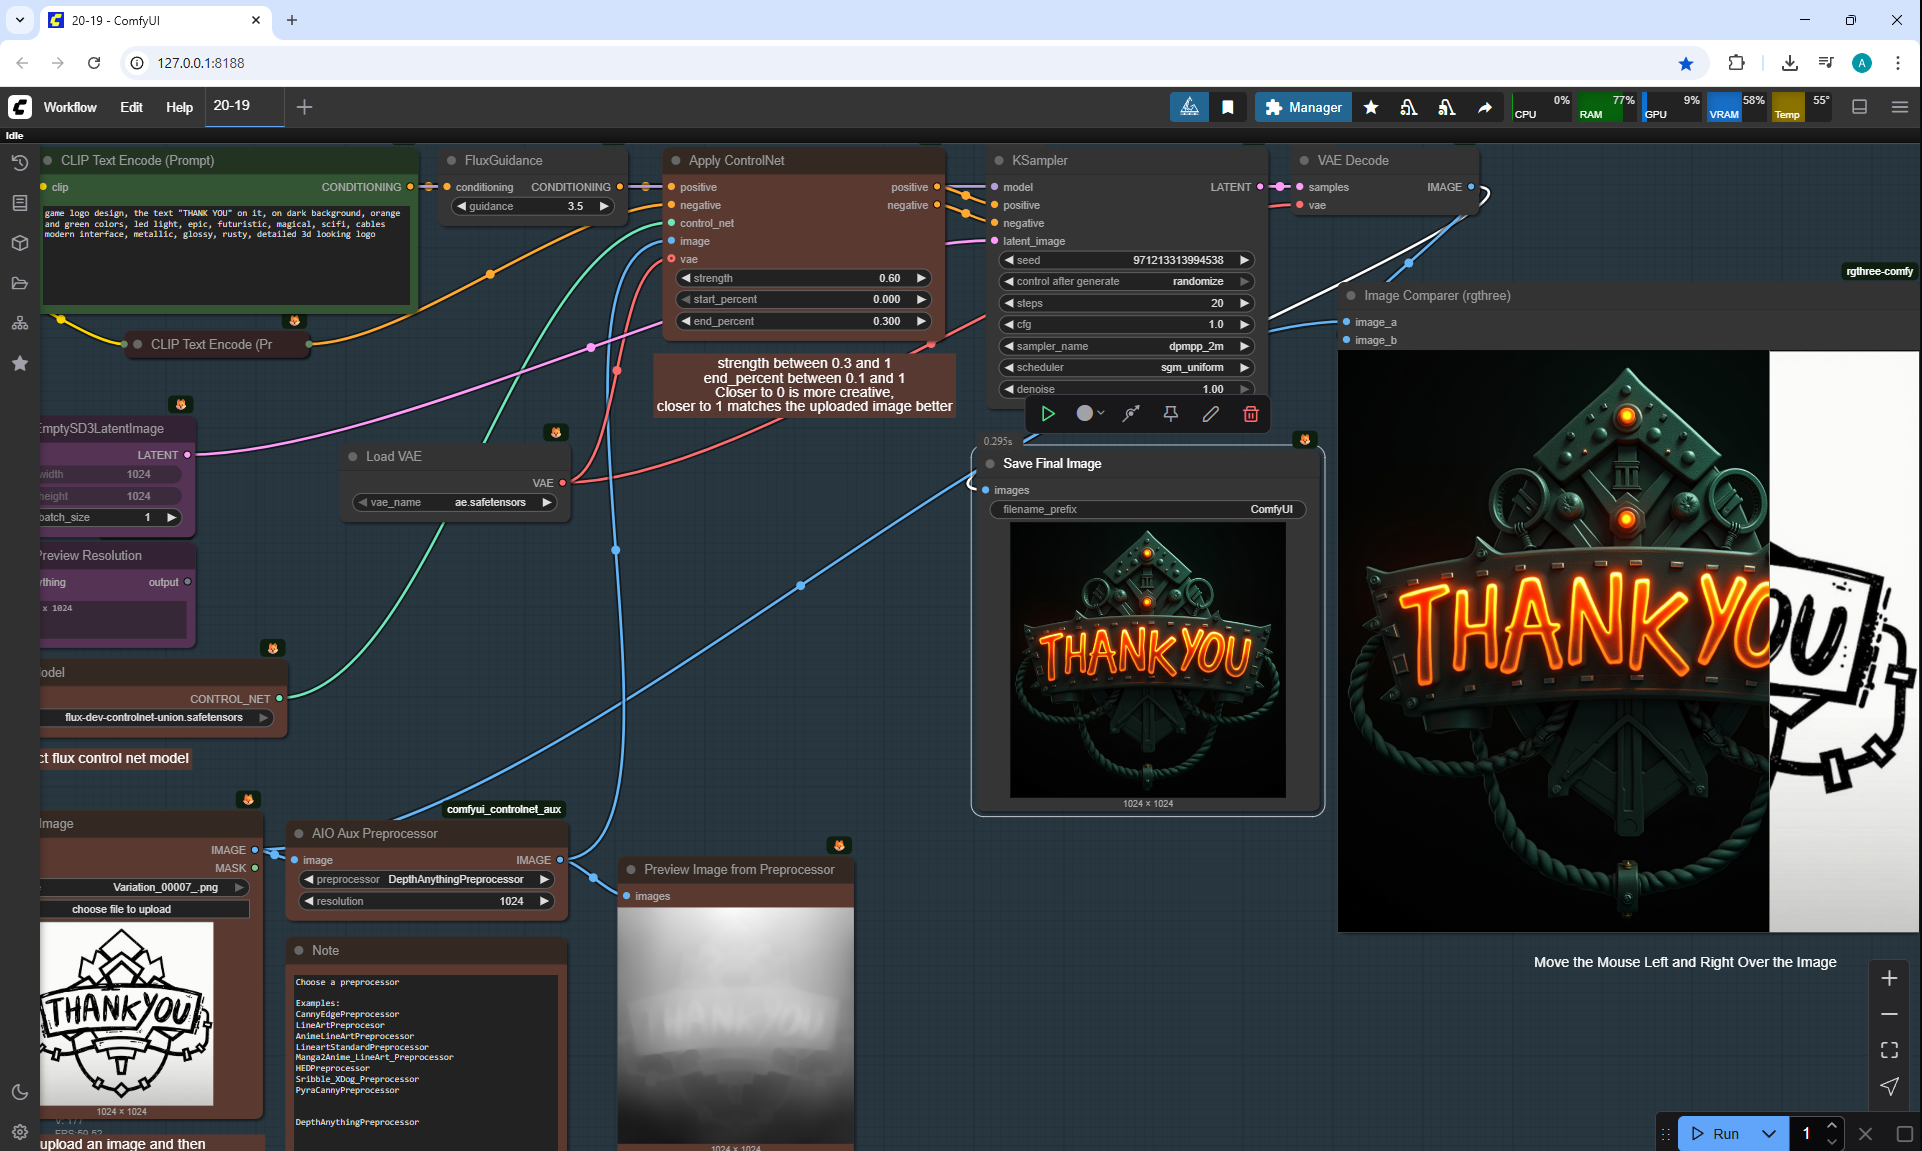
Task: Click the Fit View icon
Action: [1888, 1050]
